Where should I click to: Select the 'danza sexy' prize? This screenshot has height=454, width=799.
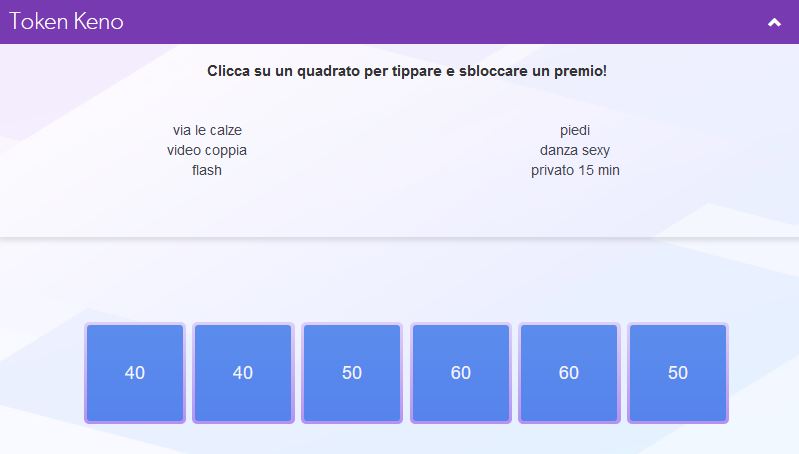tap(575, 150)
